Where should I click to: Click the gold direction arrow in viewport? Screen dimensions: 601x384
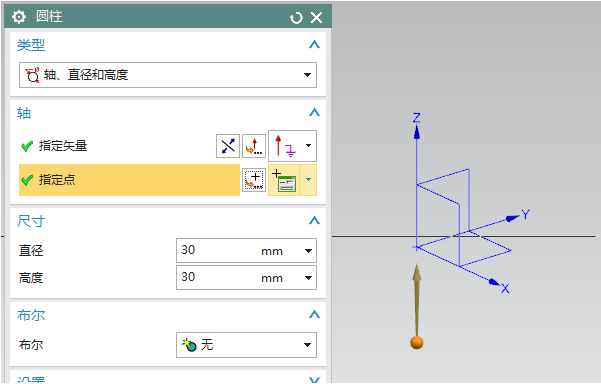click(417, 299)
